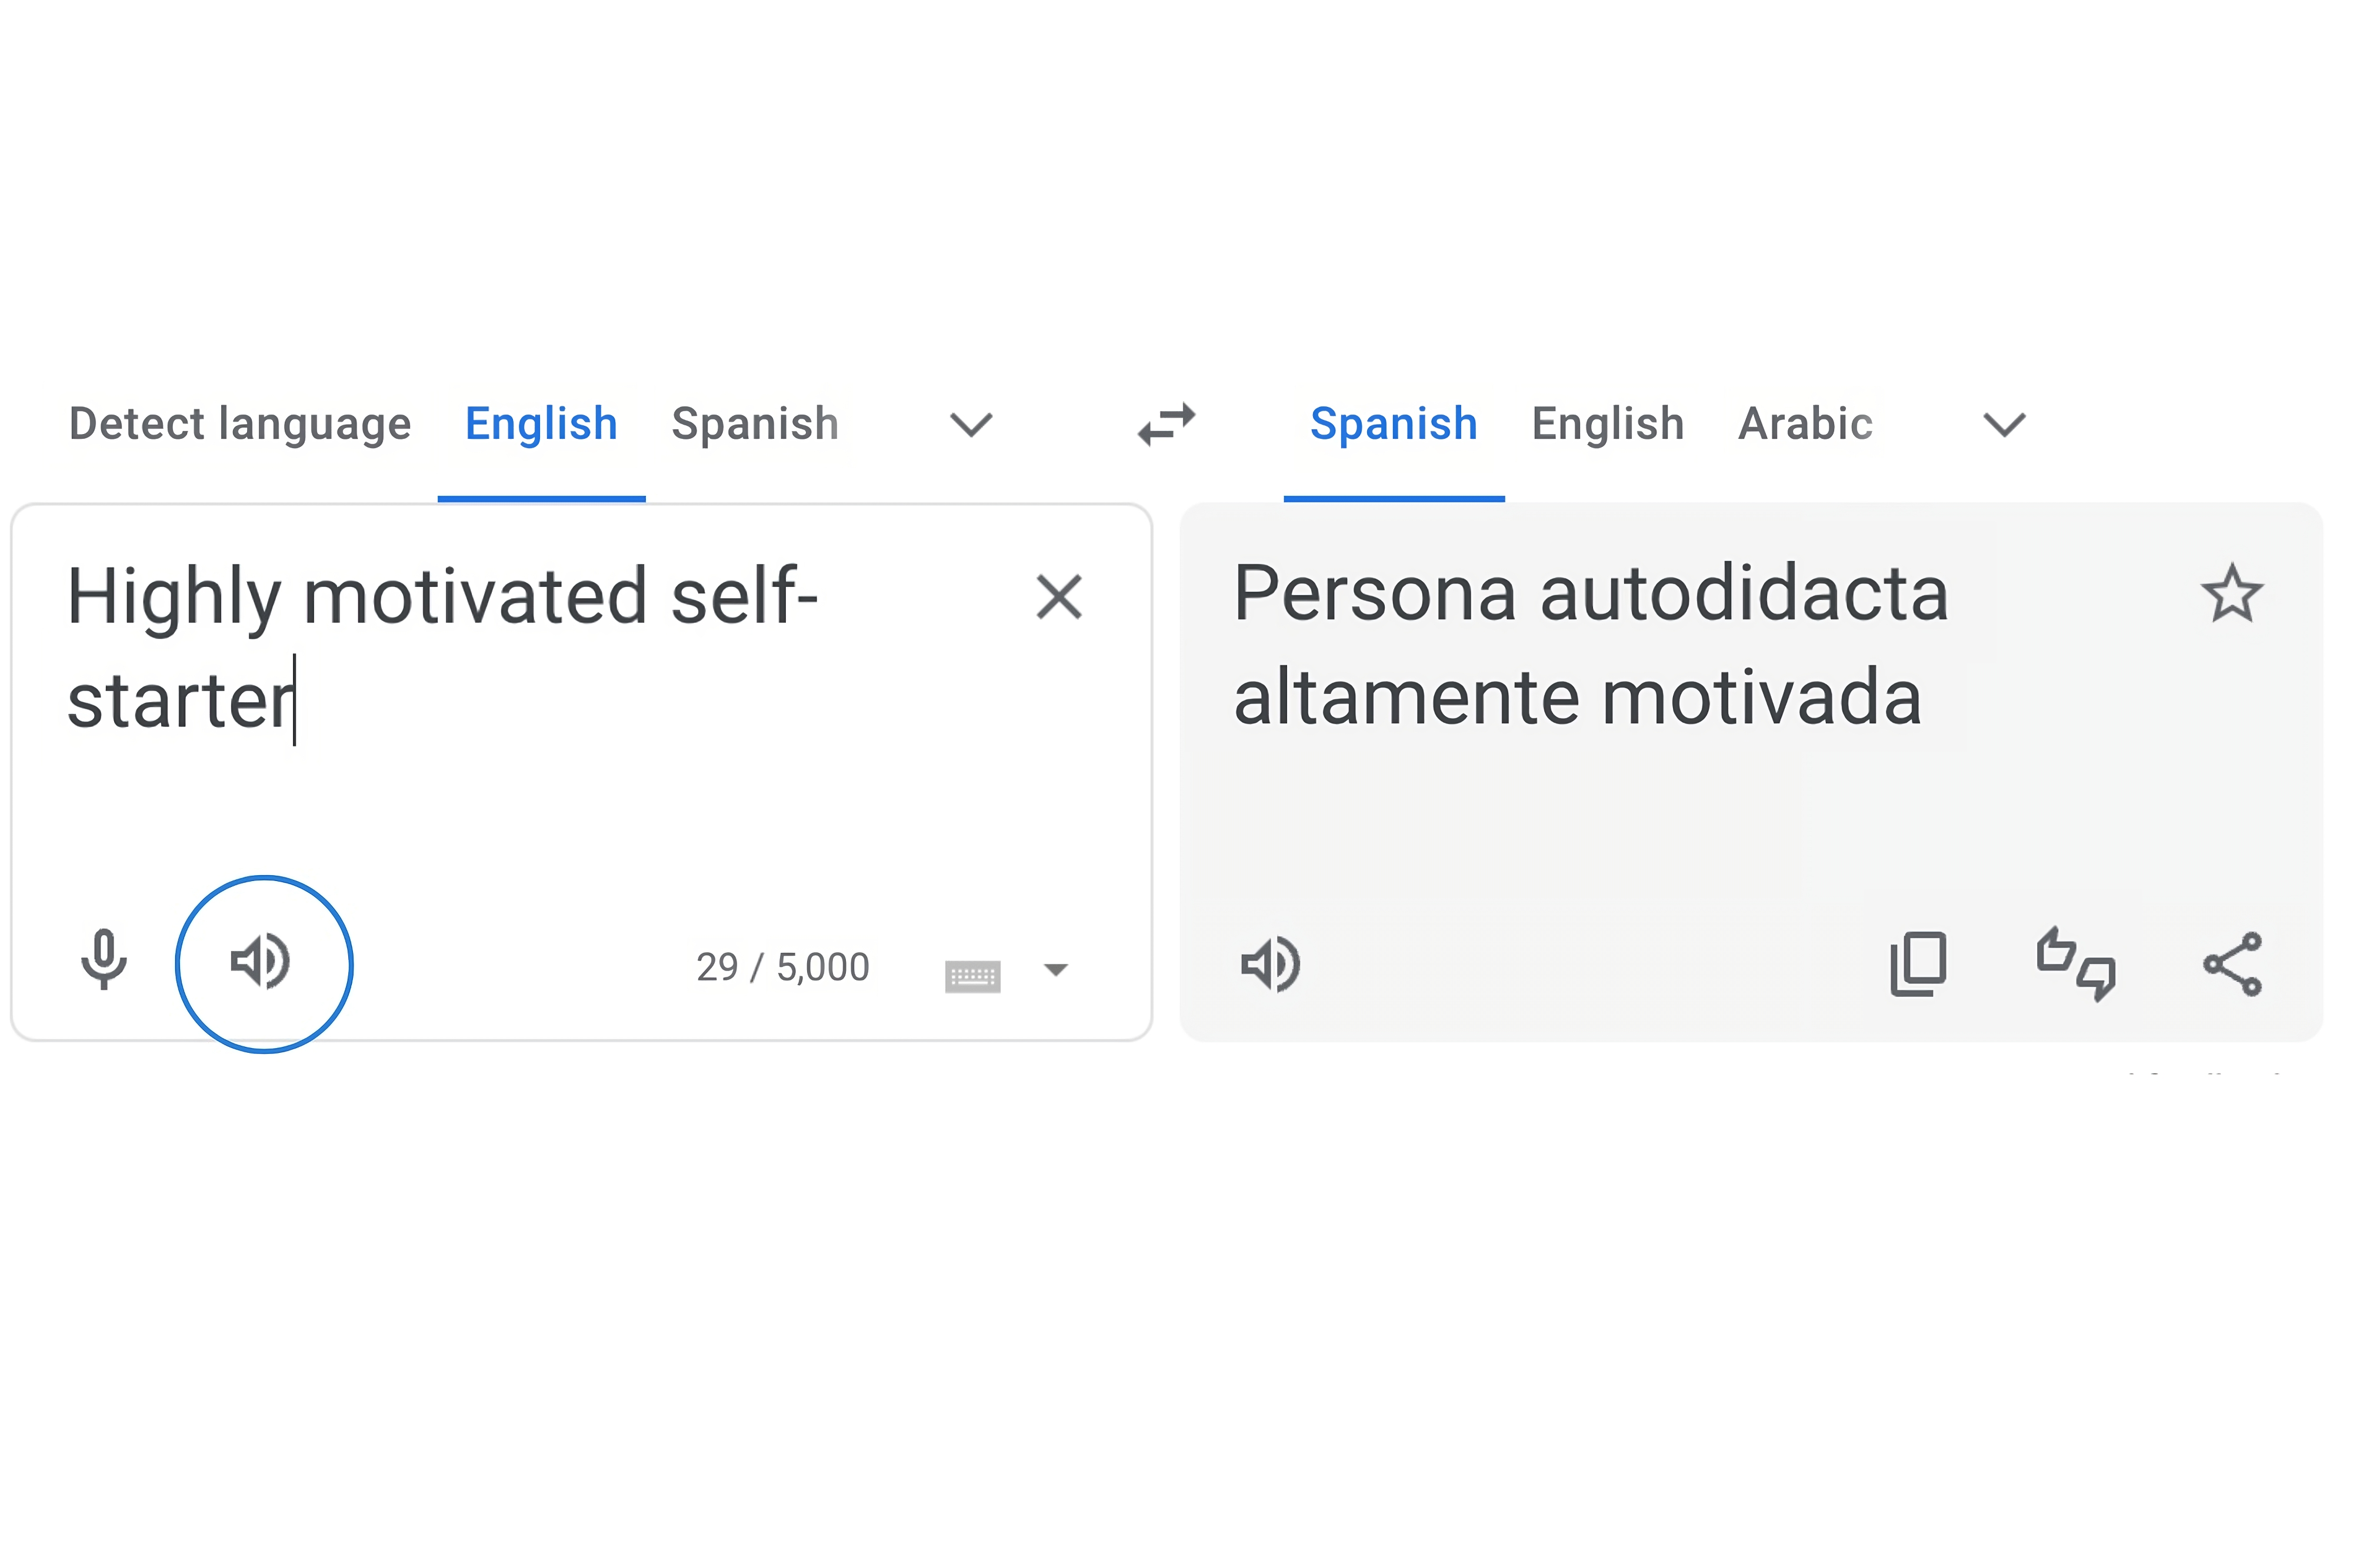Select Detect language as source
2353x1568 pixels.
[240, 424]
